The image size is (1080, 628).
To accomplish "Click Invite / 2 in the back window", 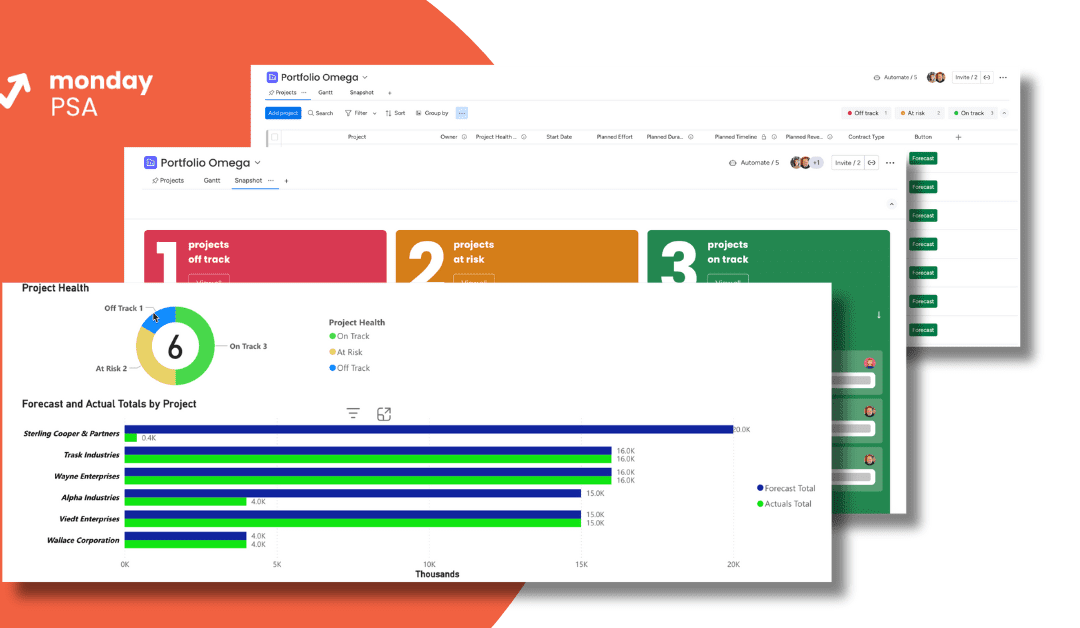I will click(966, 77).
